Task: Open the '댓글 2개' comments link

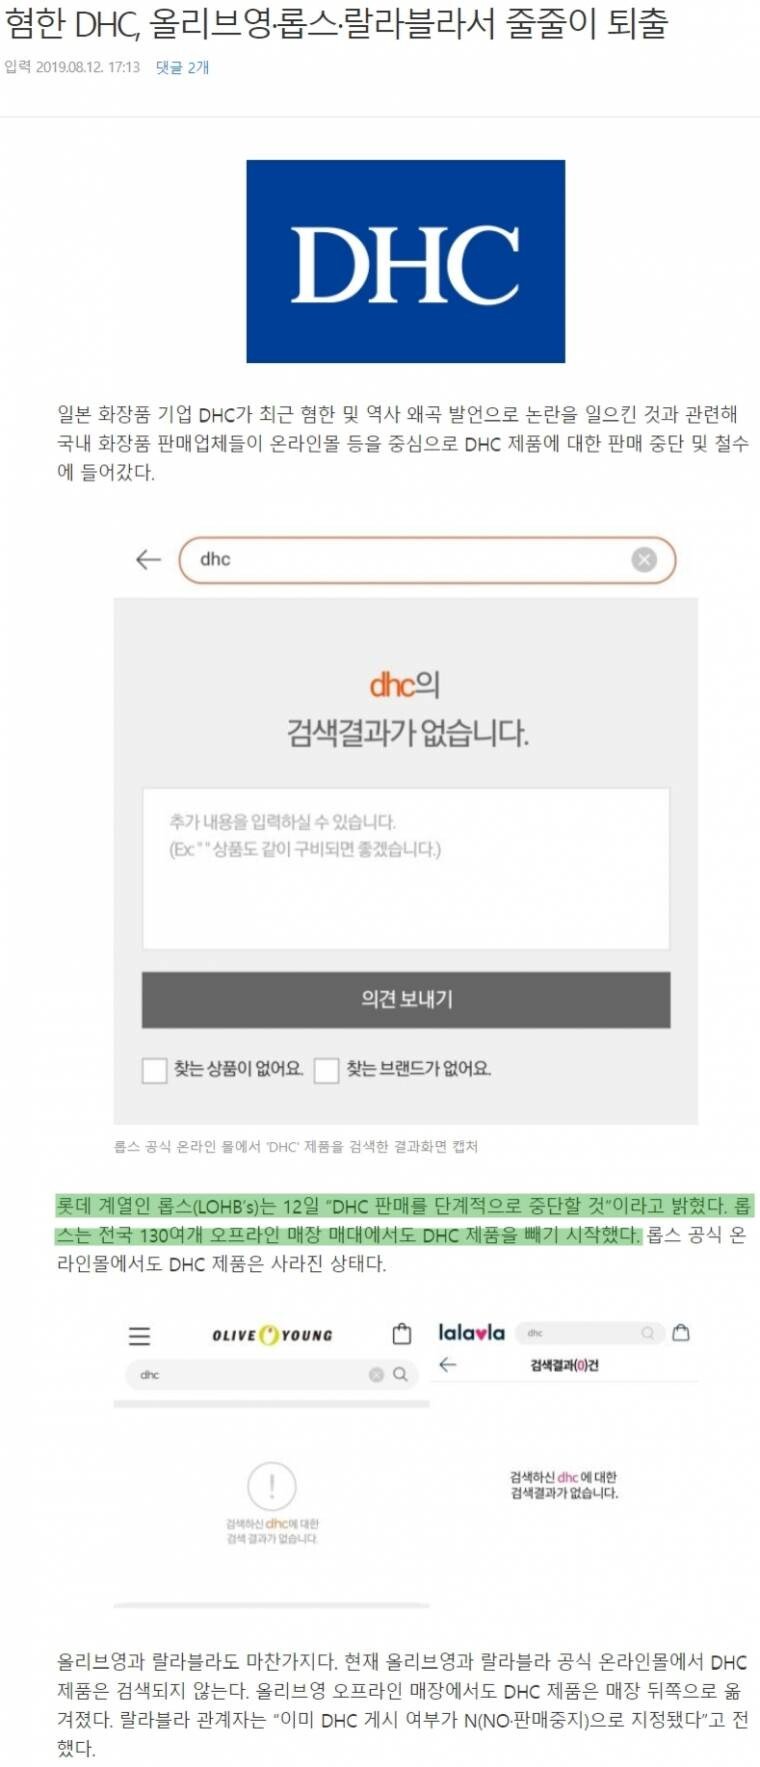Action: point(182,67)
